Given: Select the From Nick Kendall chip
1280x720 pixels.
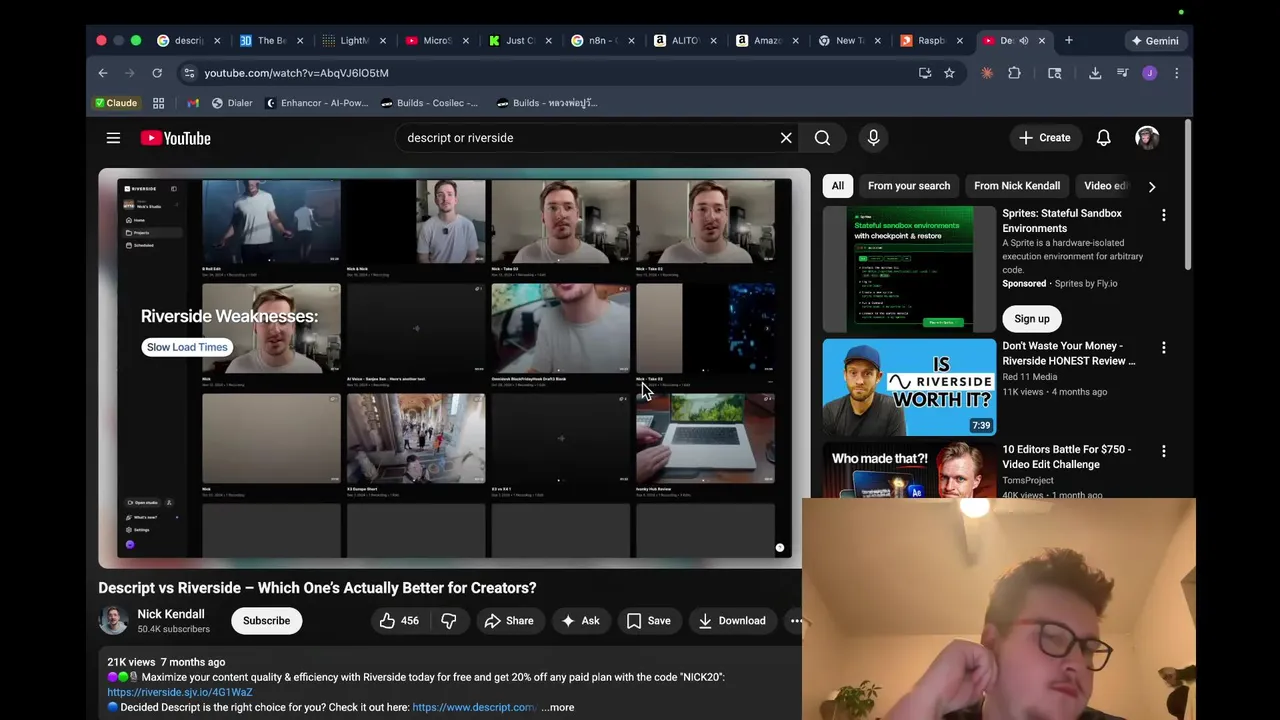Looking at the screenshot, I should (1017, 186).
